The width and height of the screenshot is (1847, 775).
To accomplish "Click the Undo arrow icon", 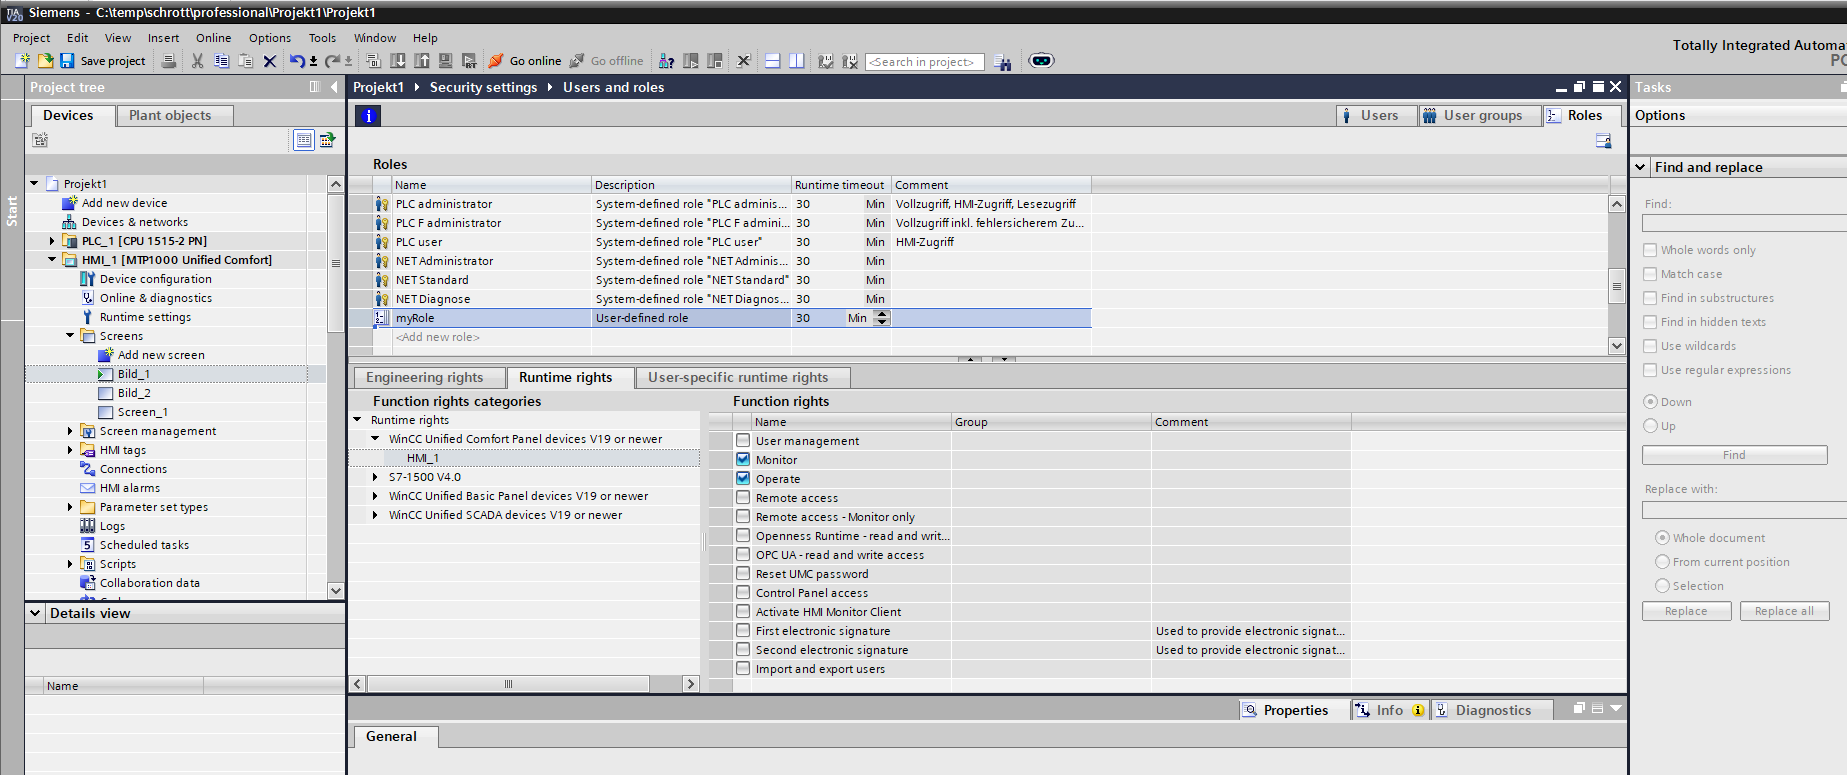I will 297,61.
